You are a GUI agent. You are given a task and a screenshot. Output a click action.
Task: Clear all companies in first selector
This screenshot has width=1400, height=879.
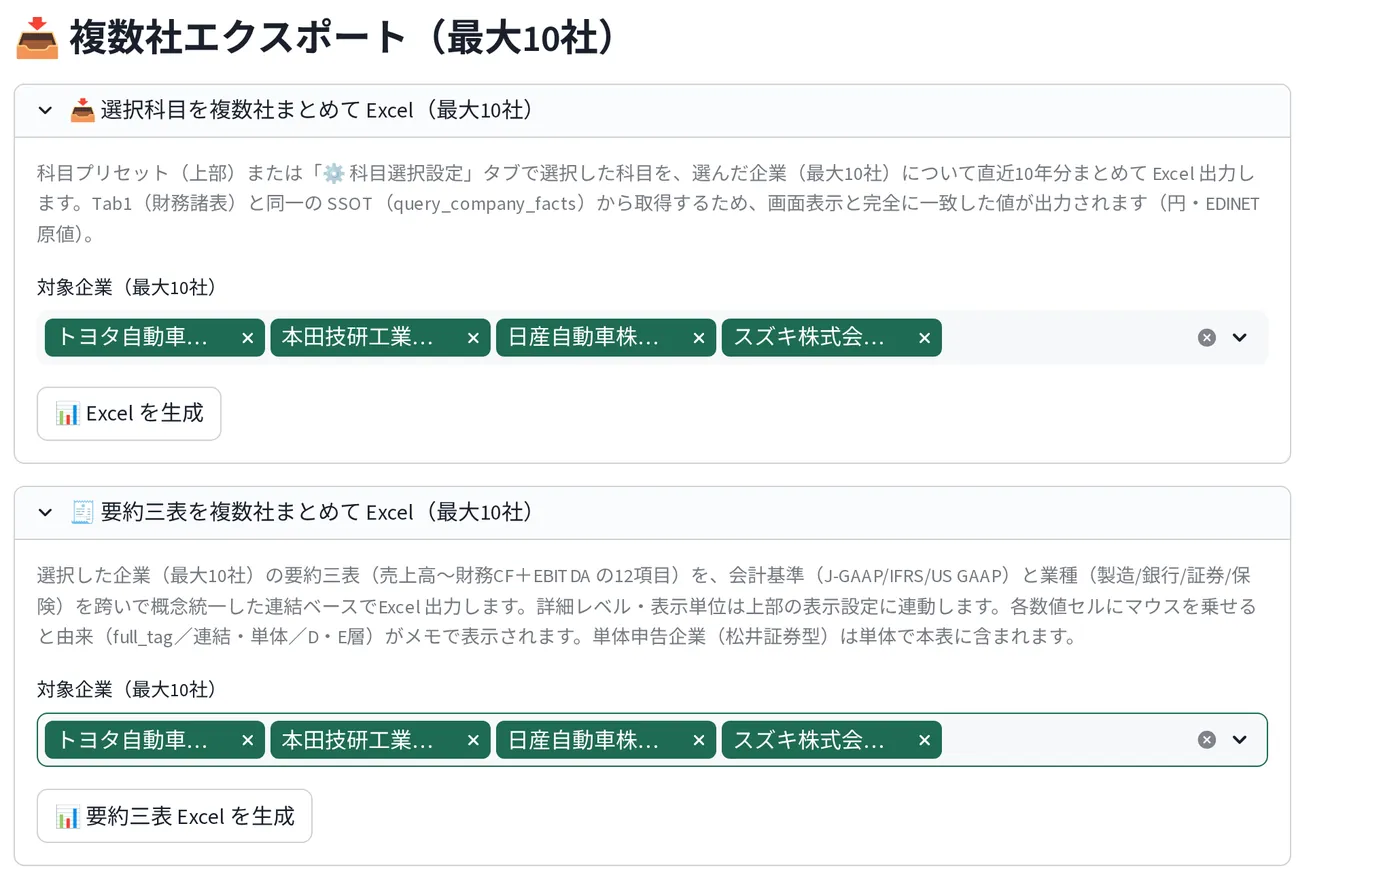1207,338
